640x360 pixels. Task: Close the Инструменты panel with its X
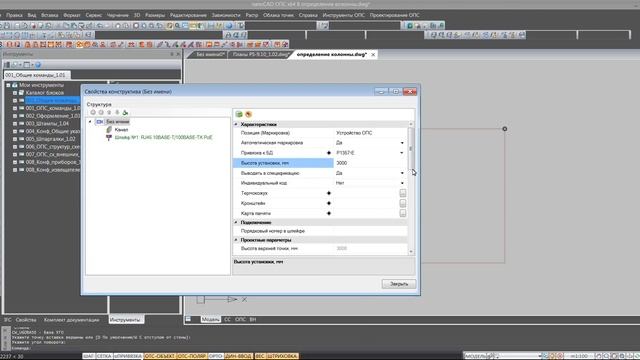pos(178,54)
